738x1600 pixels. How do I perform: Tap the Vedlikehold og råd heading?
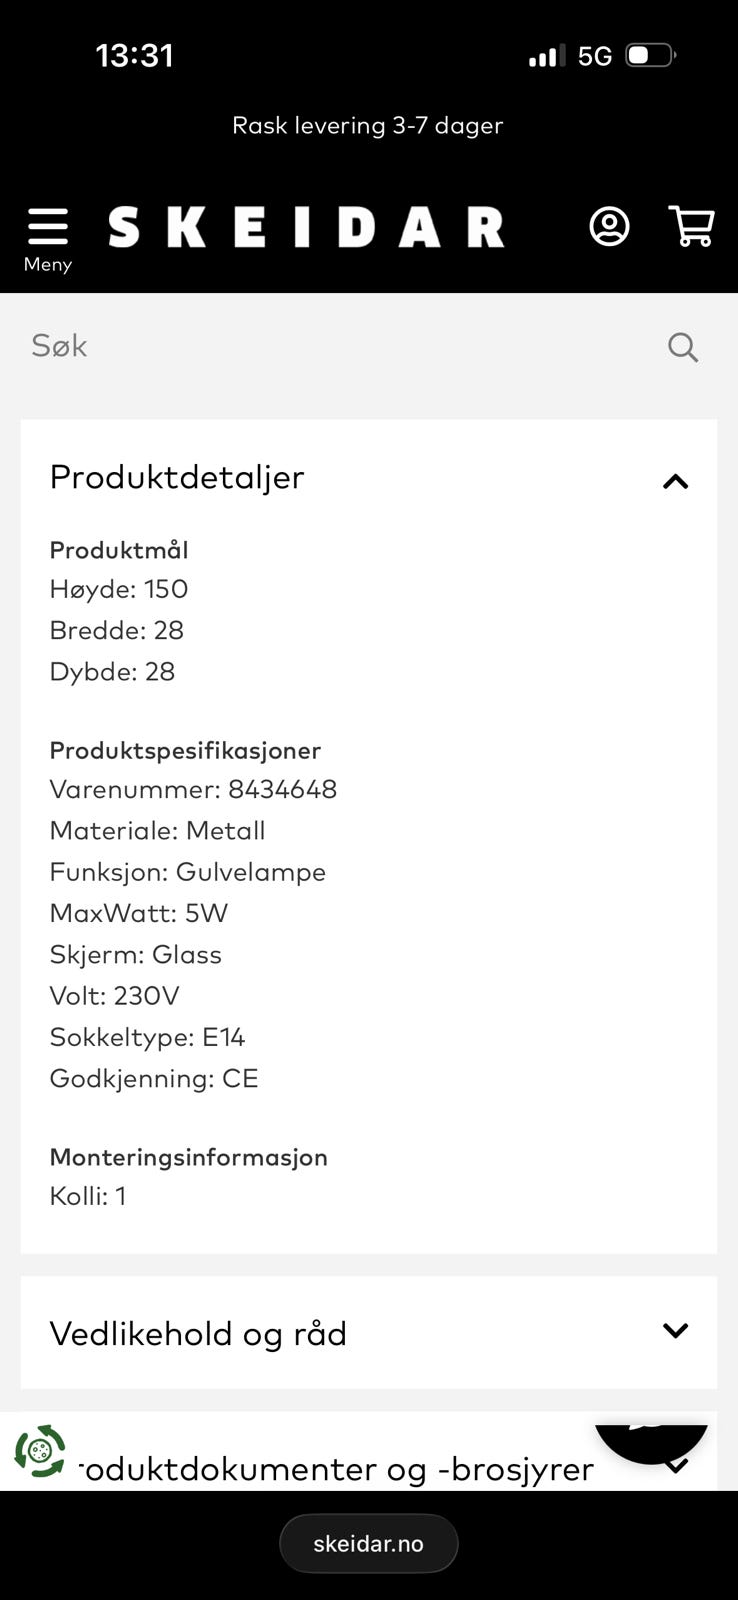tap(198, 1333)
